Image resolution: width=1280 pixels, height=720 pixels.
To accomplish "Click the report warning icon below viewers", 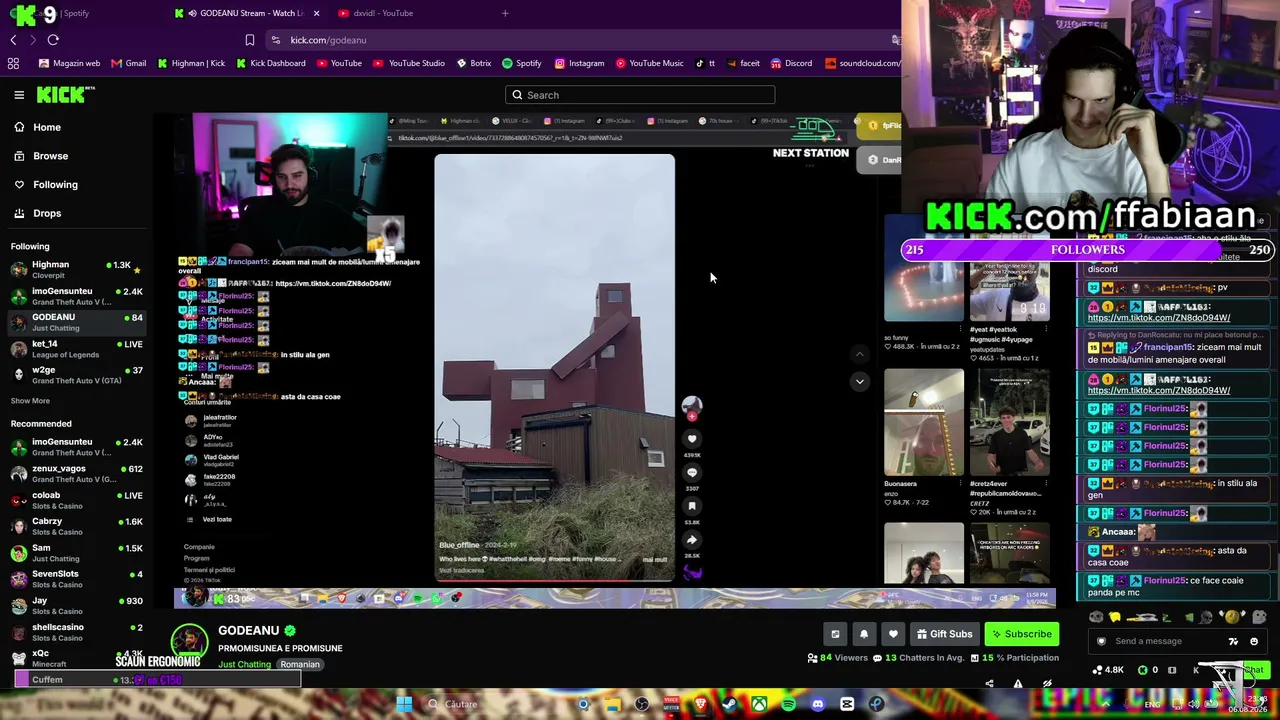I will (x=1018, y=684).
